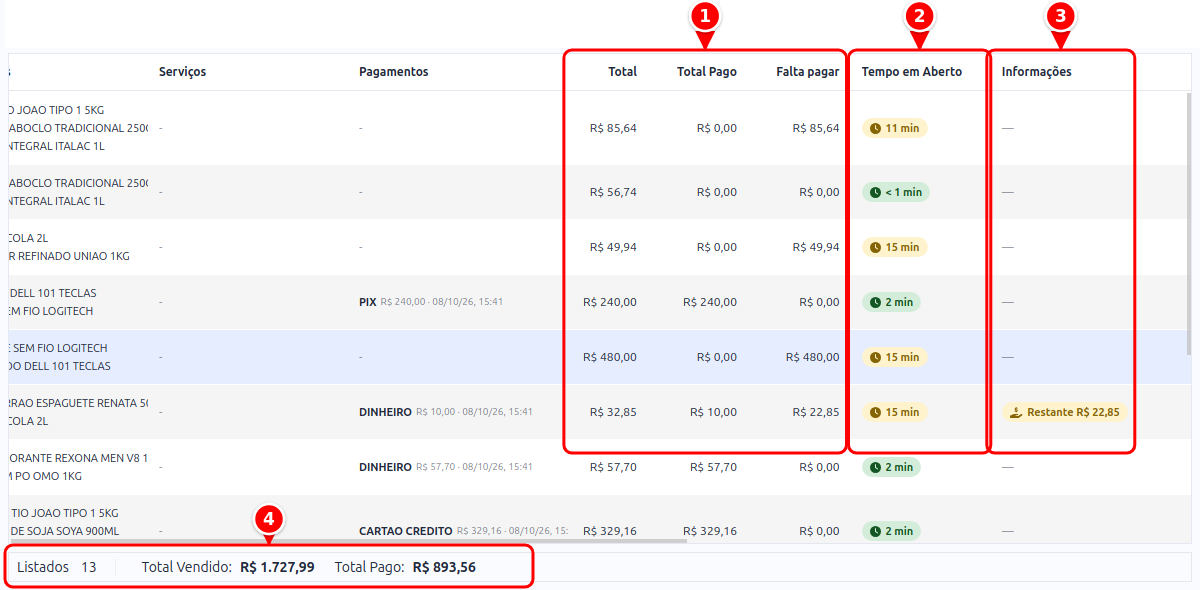Click the product text DE SOJA SOYA 900ML
This screenshot has height=590, width=1200.
pos(64,531)
